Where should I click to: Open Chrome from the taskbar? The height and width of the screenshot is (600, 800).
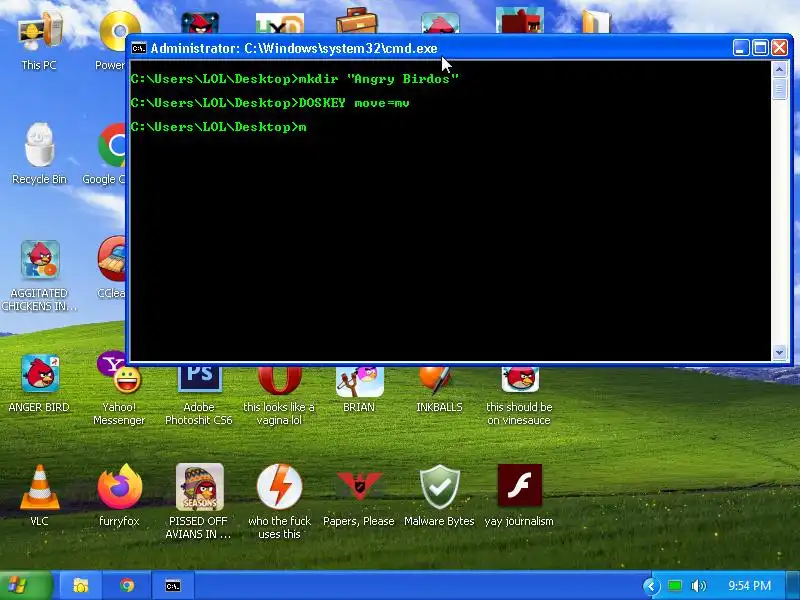[127, 585]
